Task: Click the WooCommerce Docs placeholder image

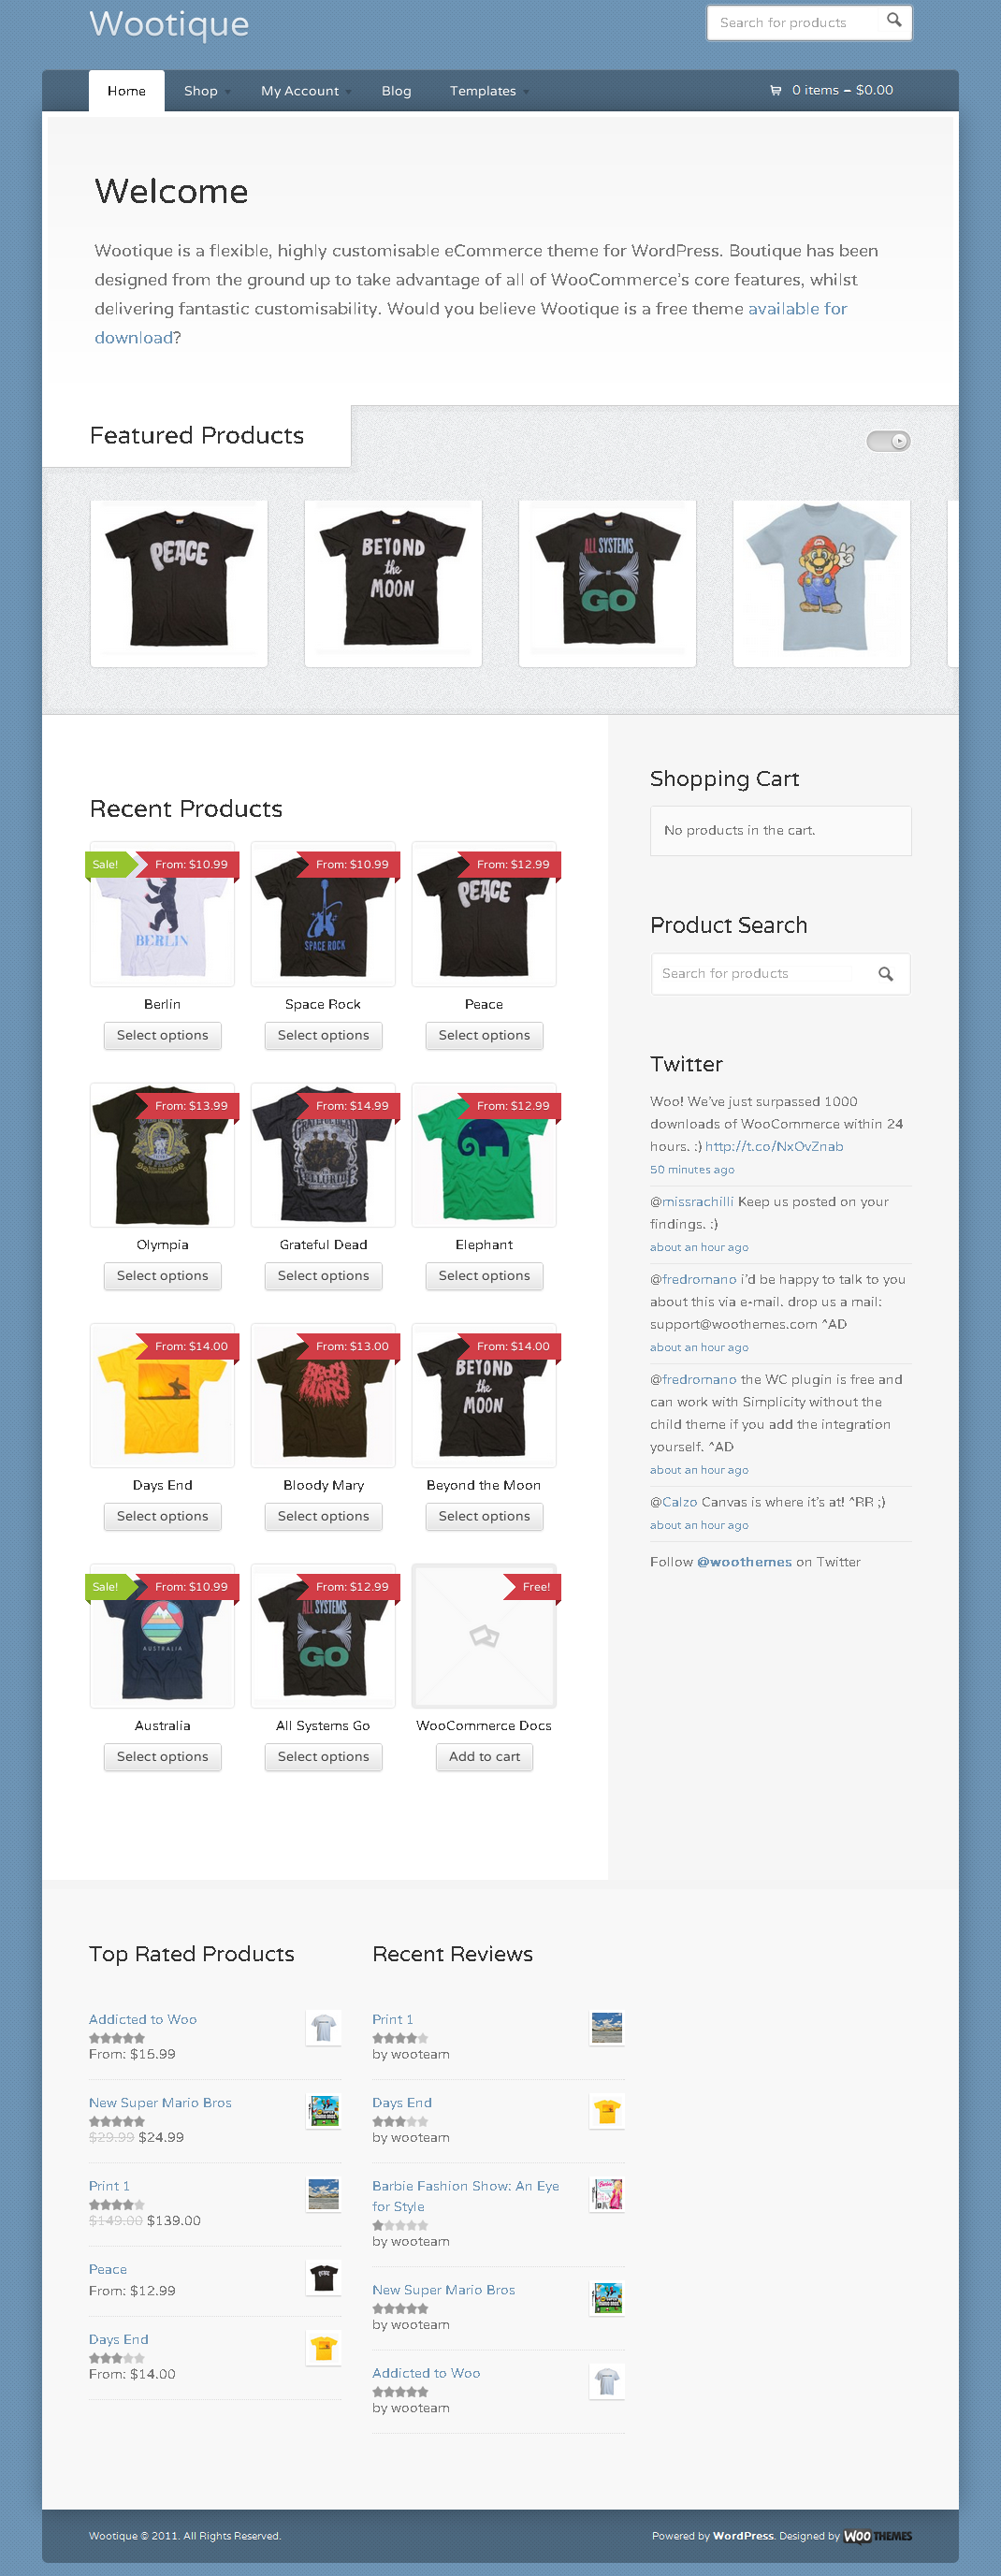Action: (484, 1636)
